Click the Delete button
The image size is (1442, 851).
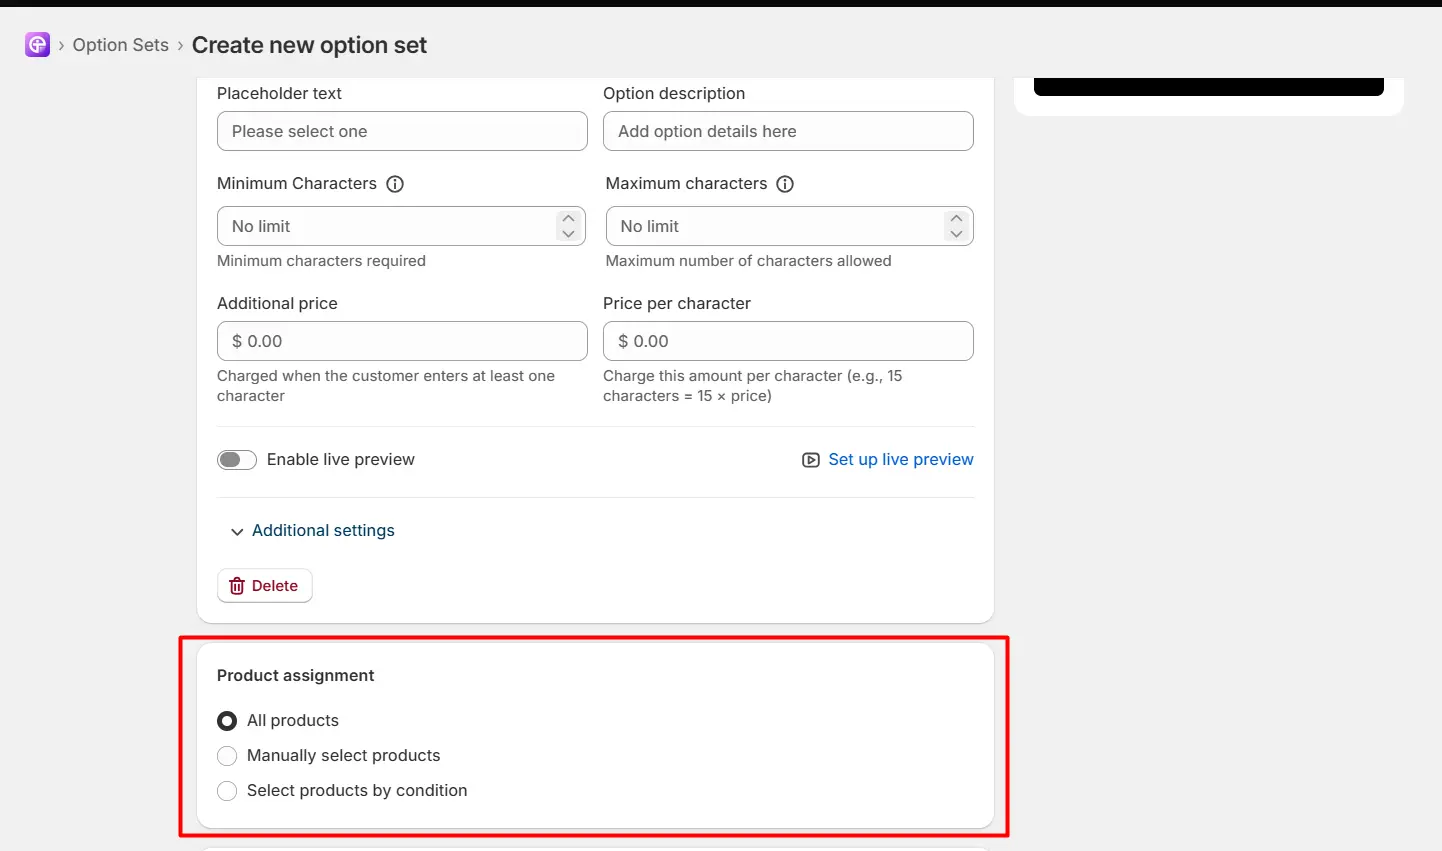coord(265,586)
